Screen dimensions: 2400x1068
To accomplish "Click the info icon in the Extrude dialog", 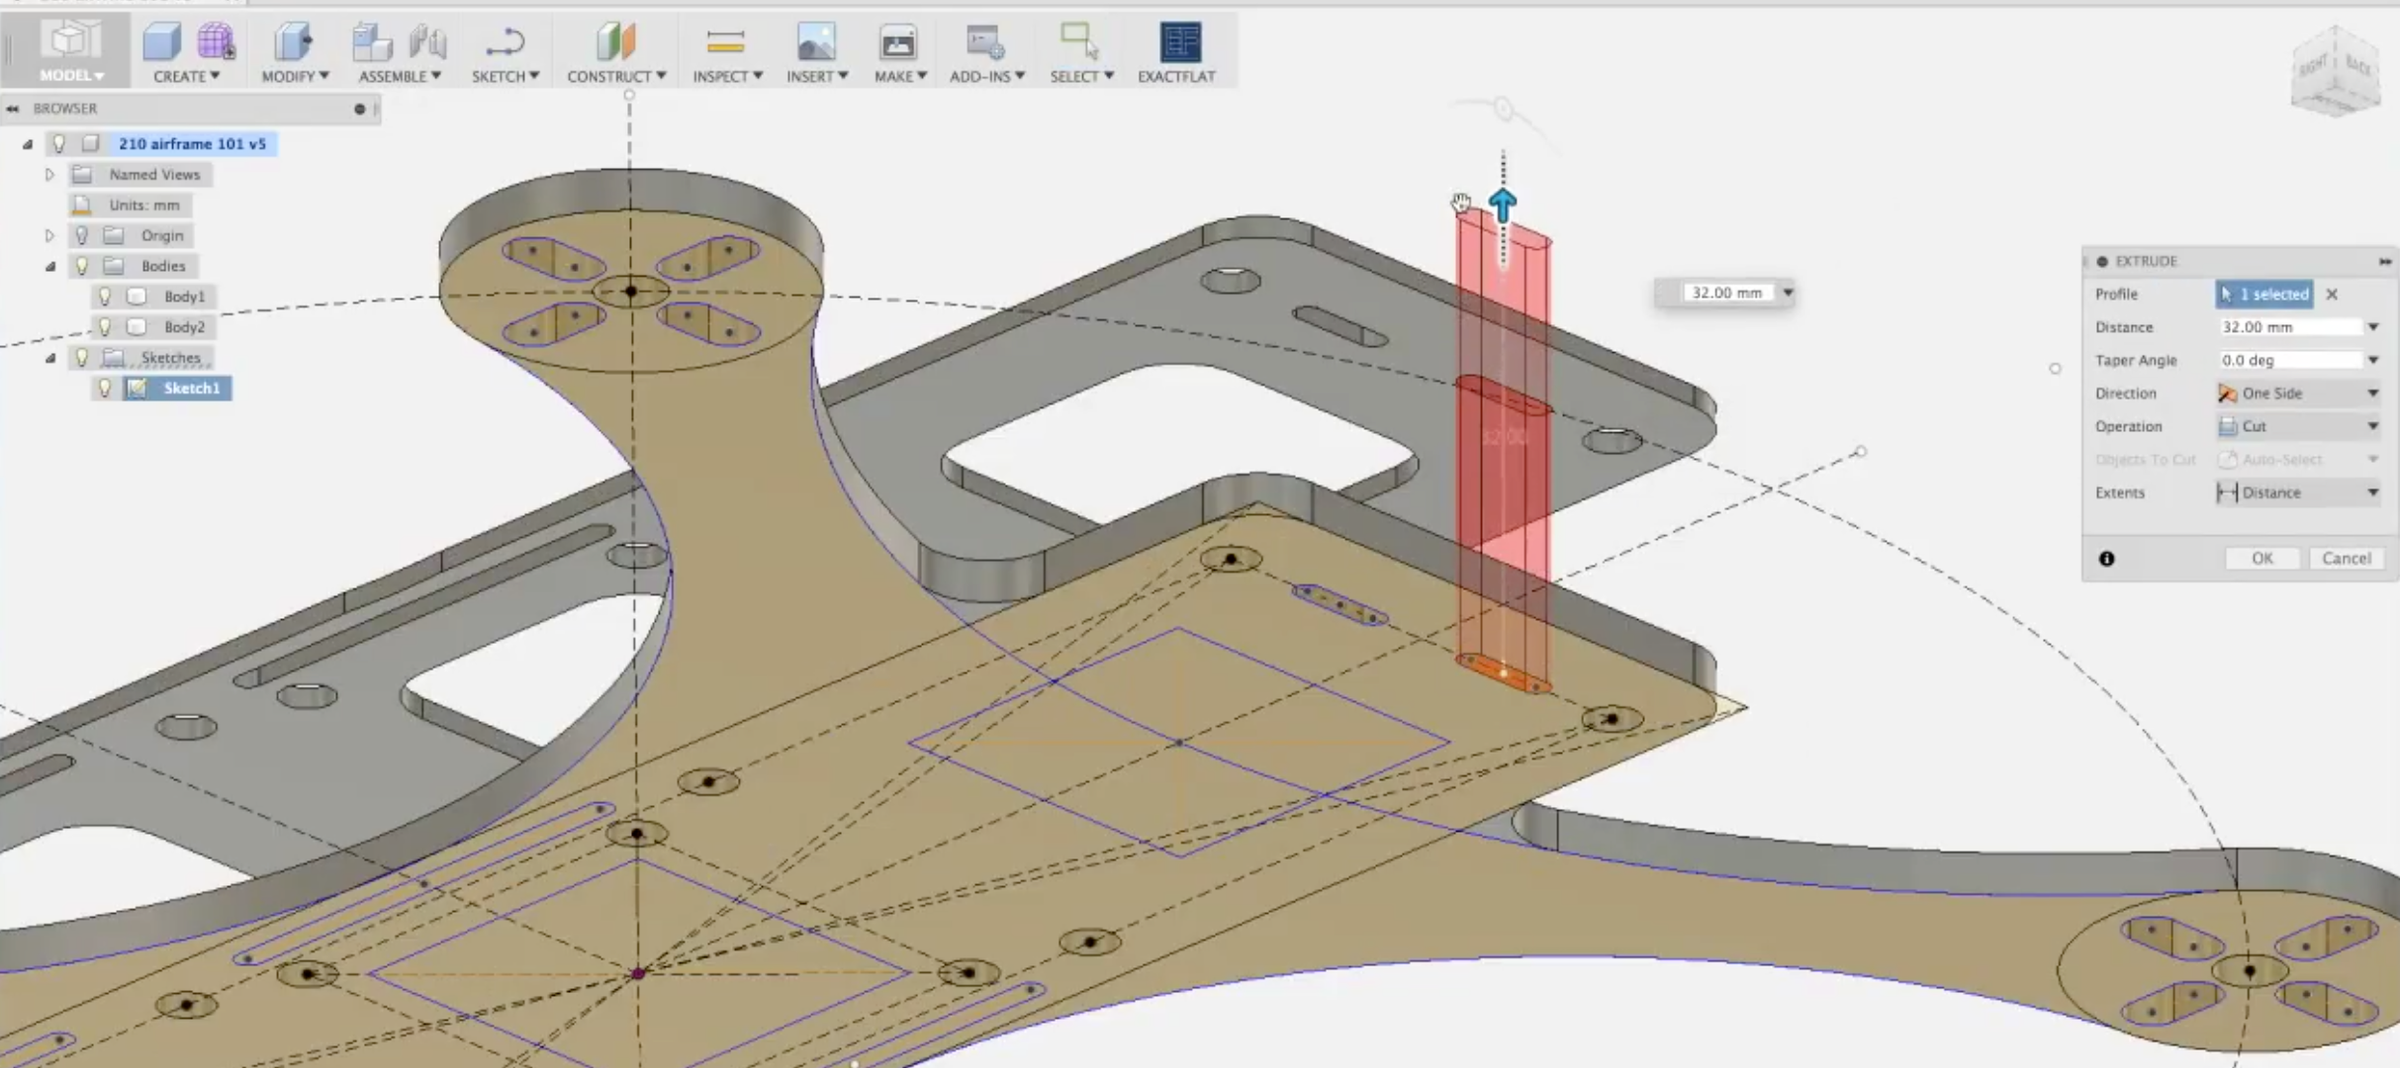I will 2107,558.
